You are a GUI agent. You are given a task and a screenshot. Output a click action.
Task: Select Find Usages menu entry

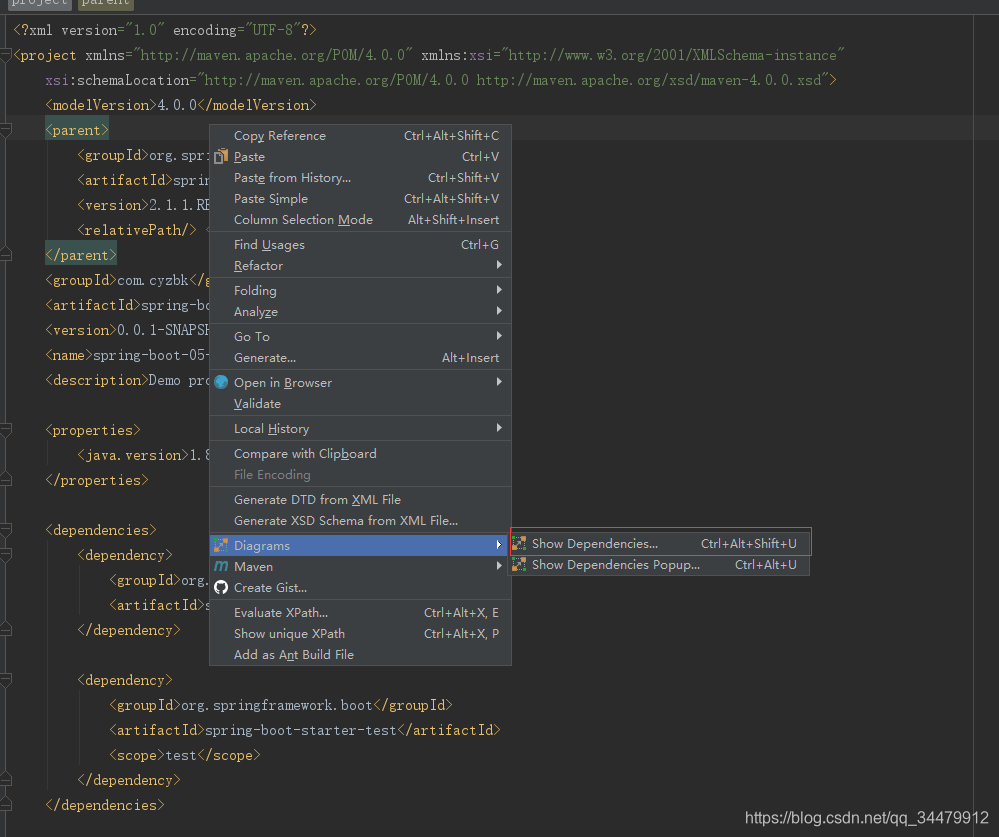pyautogui.click(x=361, y=245)
